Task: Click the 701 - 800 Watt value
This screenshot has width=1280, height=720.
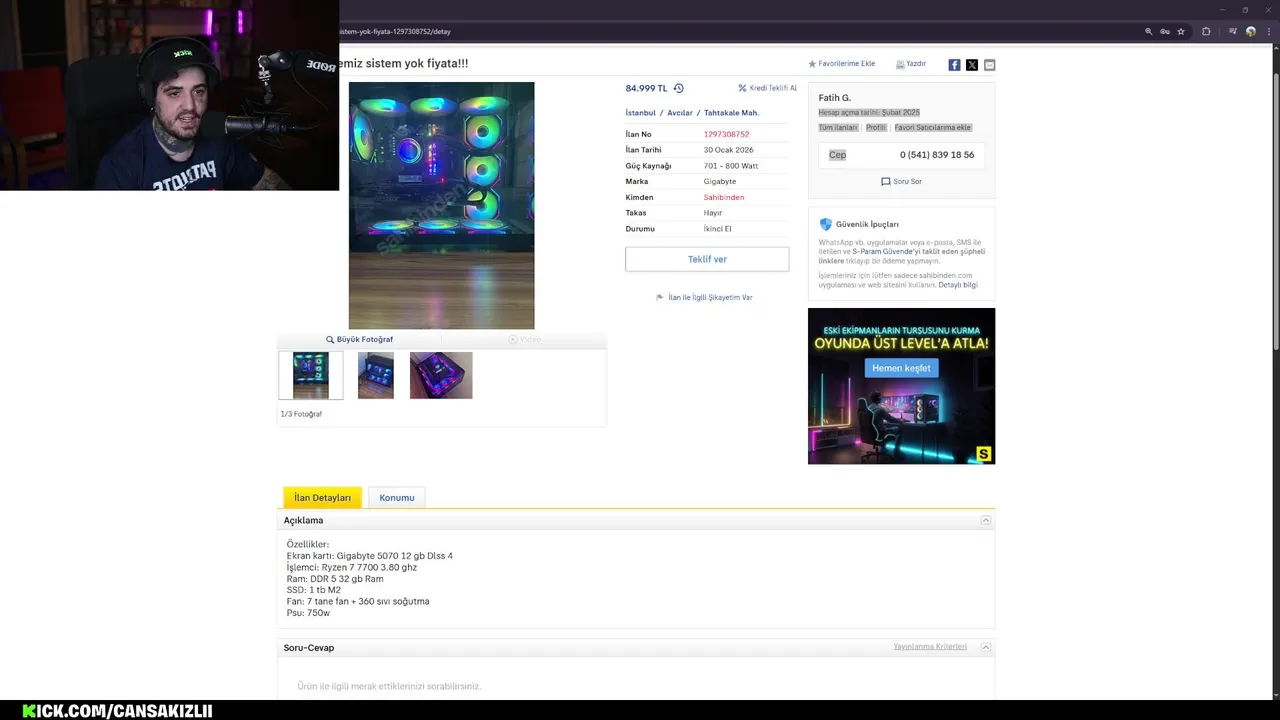Action: point(731,166)
